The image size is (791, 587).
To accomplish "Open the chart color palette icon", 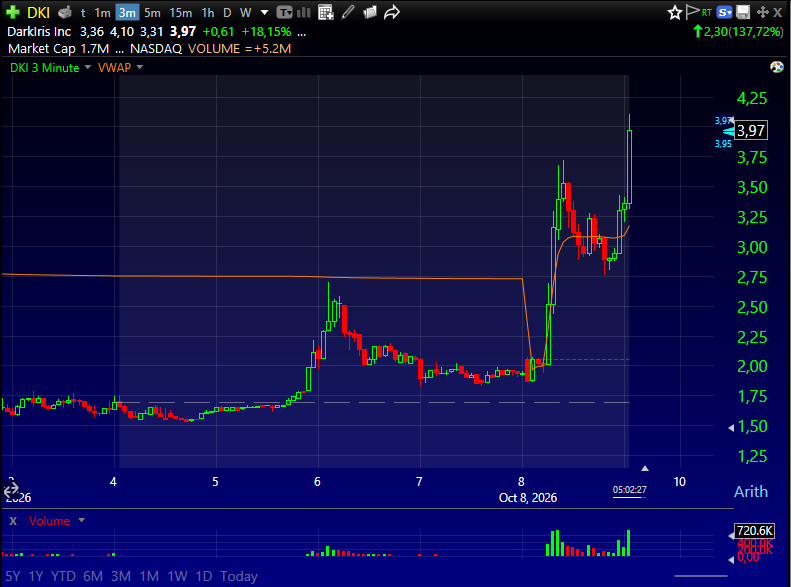I will coord(777,67).
